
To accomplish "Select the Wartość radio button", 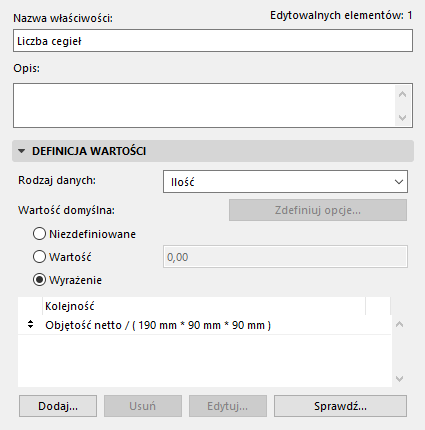I will [39, 257].
